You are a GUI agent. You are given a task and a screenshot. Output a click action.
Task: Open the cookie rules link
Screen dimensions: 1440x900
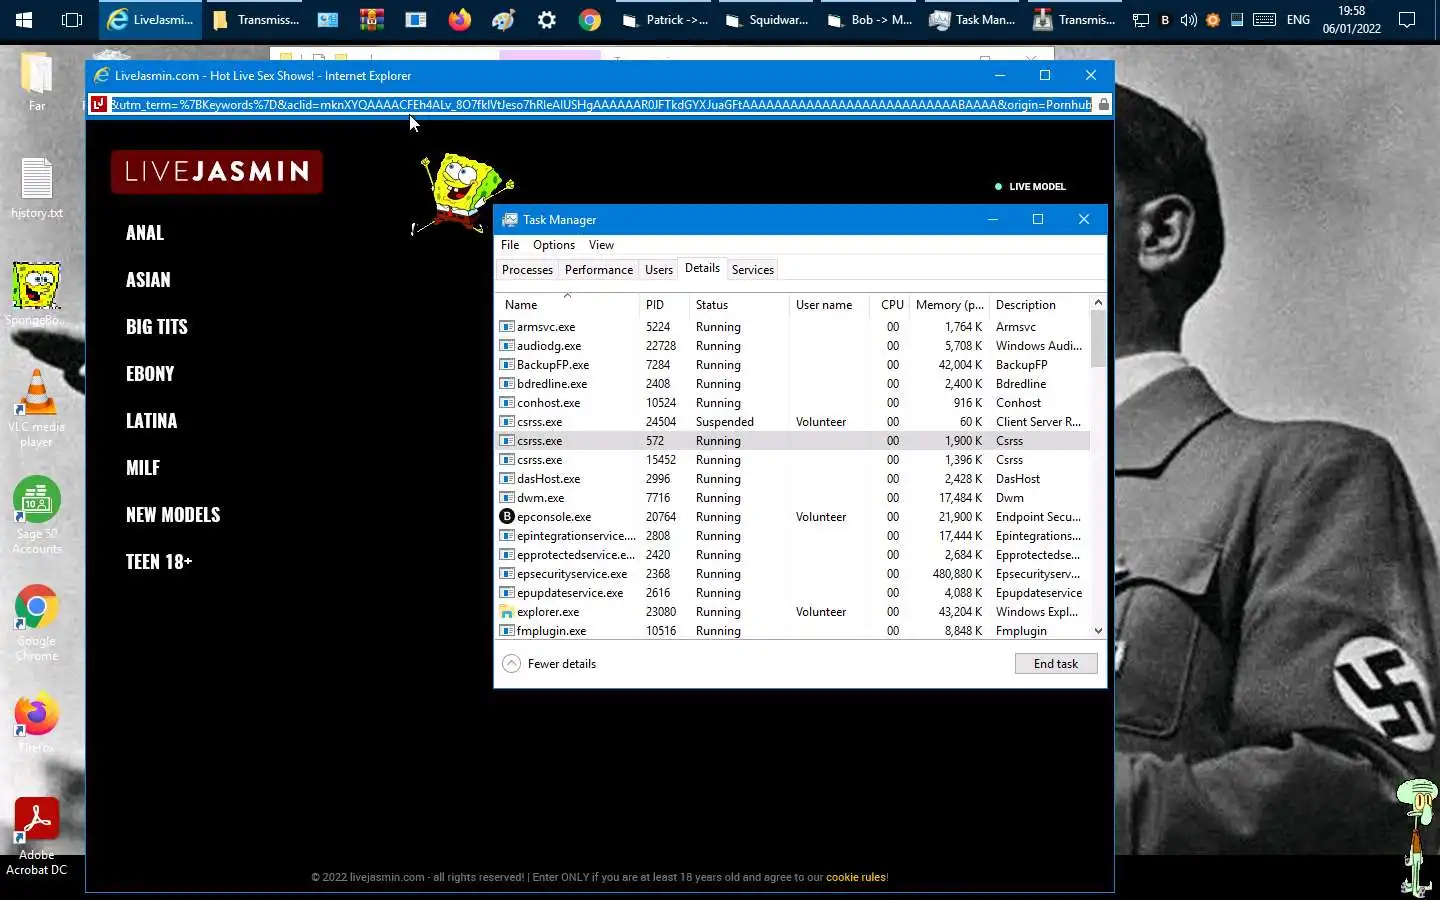855,877
